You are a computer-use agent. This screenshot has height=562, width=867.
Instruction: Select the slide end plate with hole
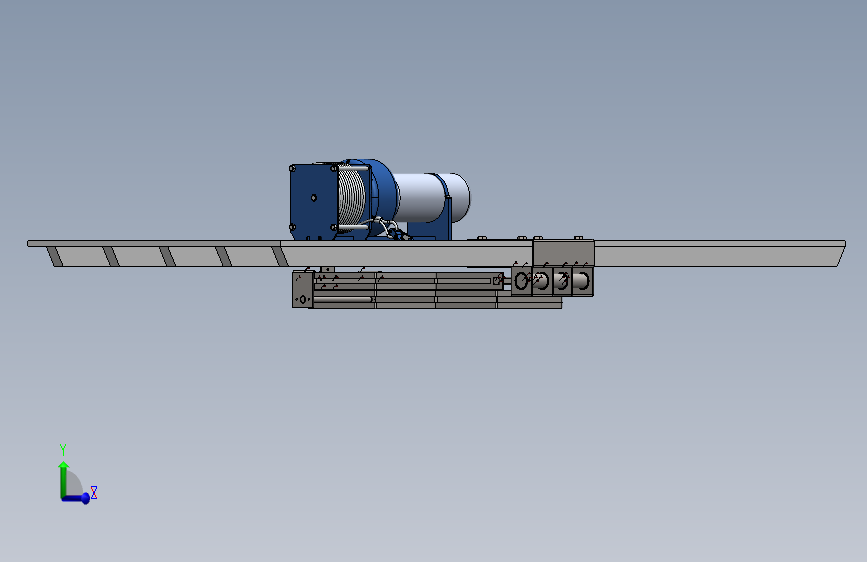(303, 289)
